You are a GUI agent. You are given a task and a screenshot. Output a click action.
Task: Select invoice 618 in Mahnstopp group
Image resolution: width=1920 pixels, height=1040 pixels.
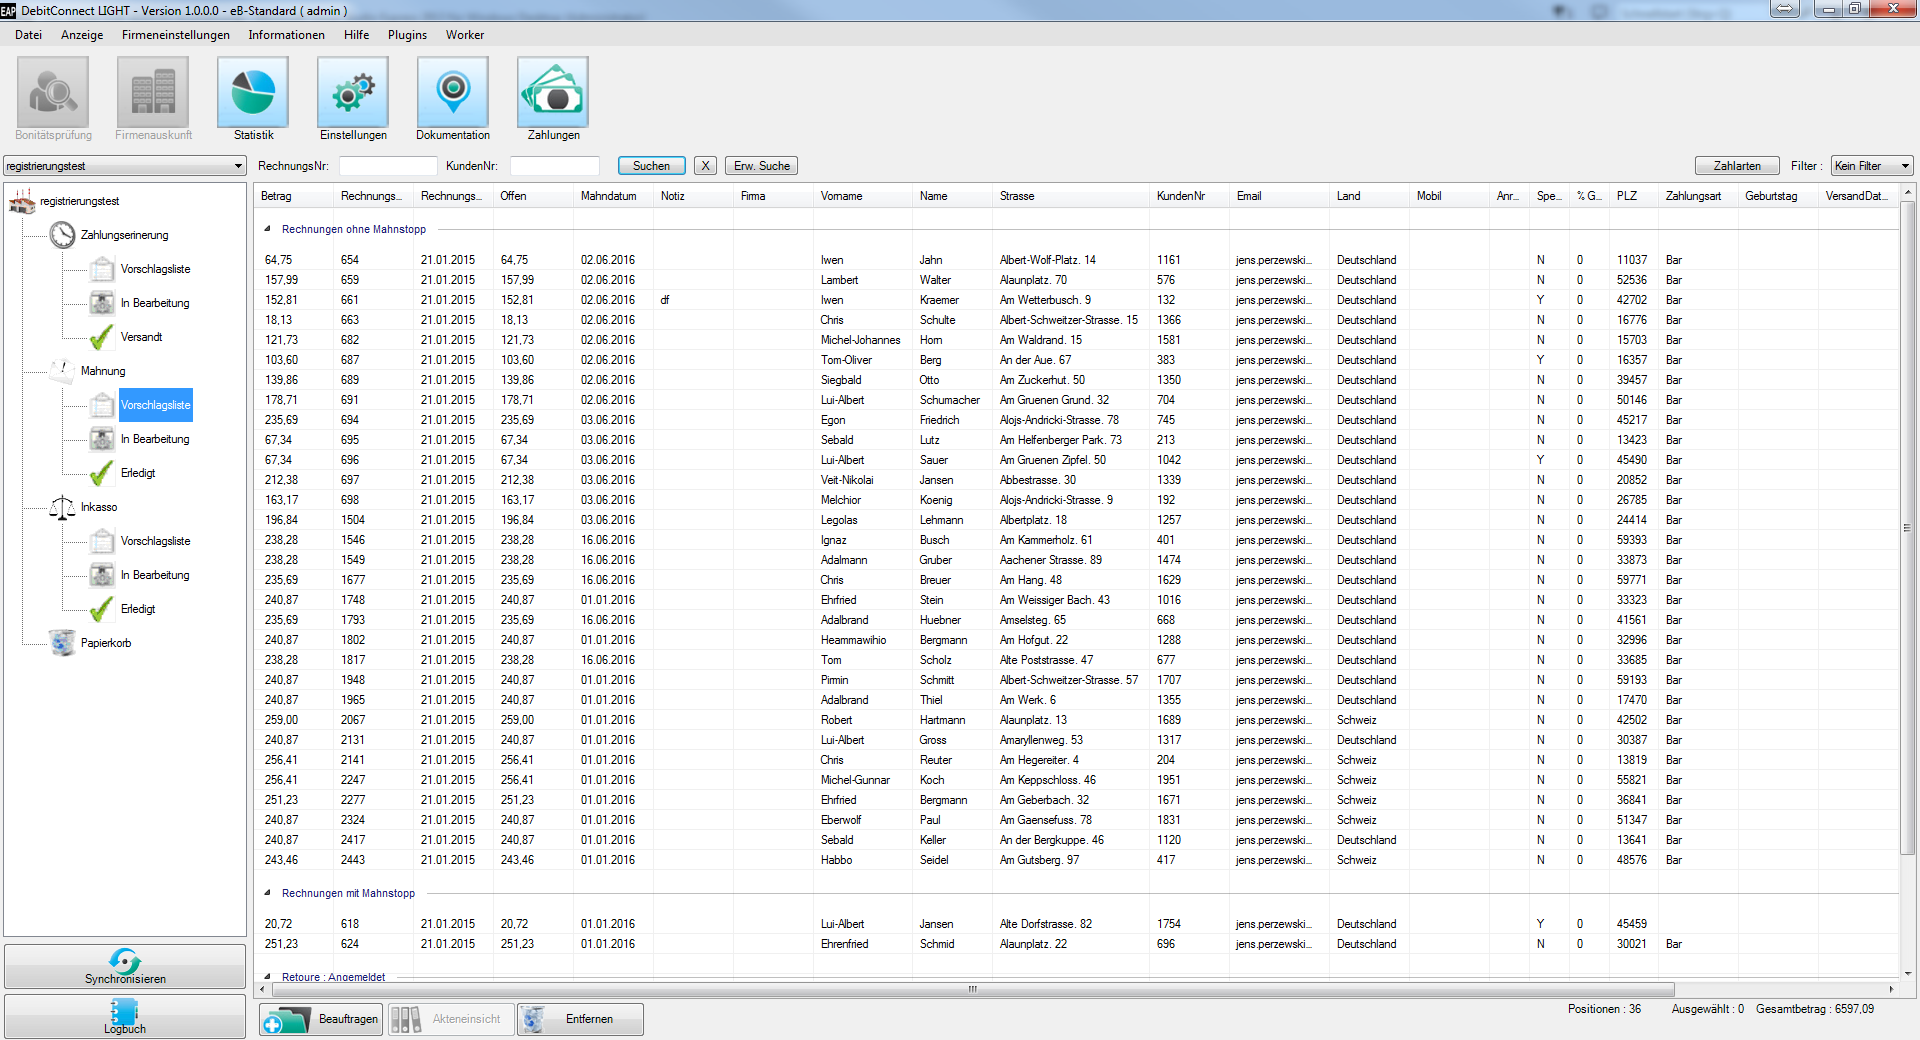[1077, 924]
